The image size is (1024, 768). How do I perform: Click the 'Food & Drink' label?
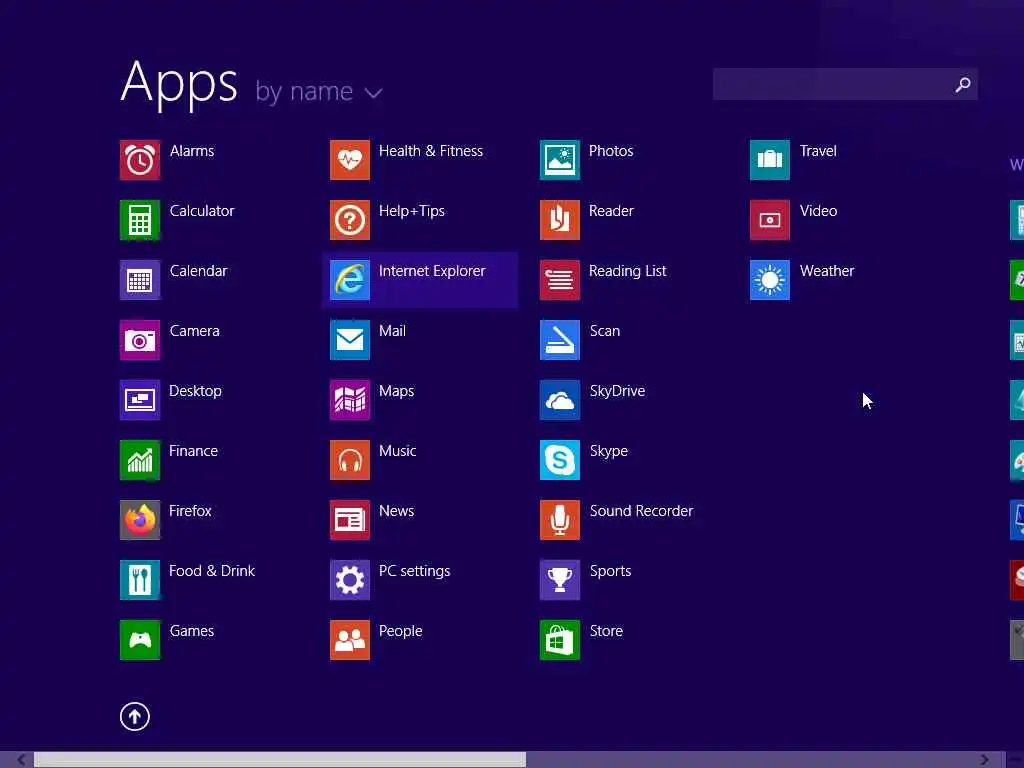click(x=212, y=571)
